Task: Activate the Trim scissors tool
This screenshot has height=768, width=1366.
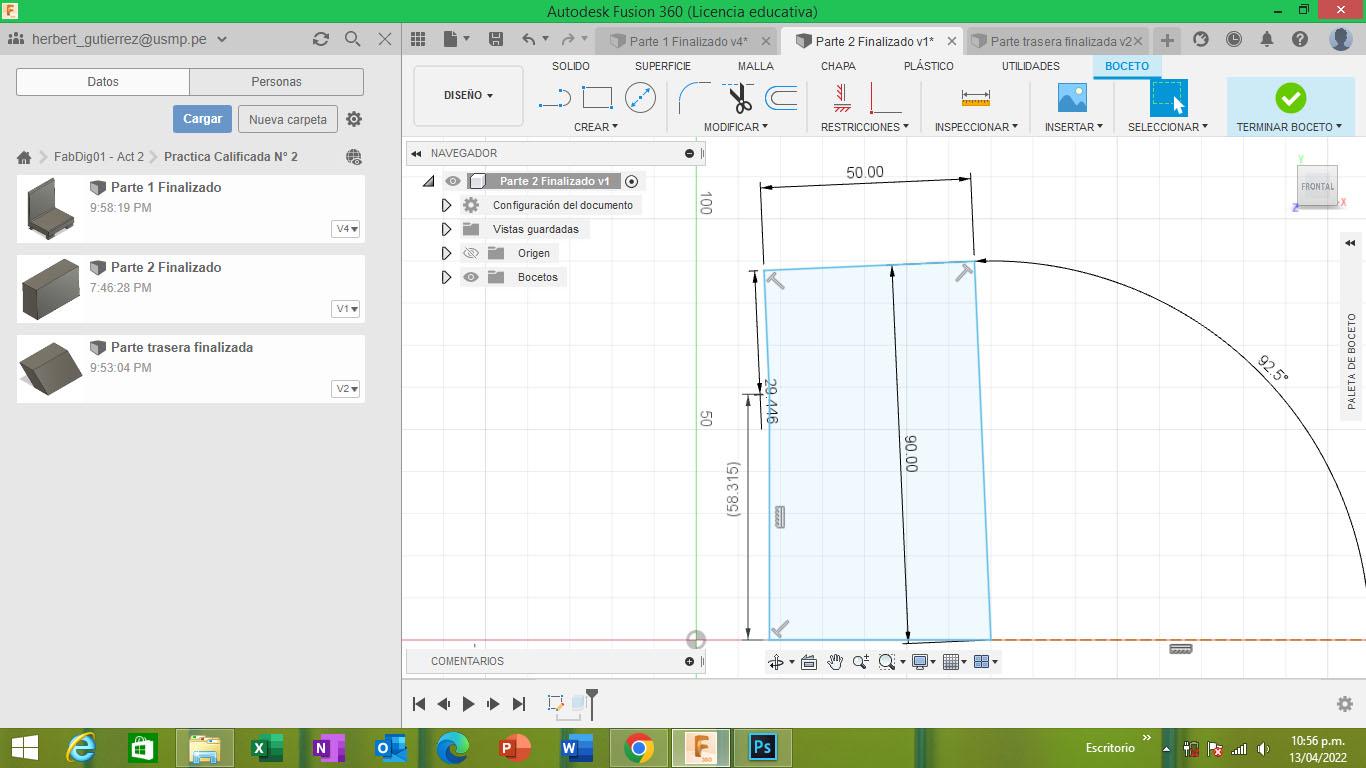Action: point(739,98)
